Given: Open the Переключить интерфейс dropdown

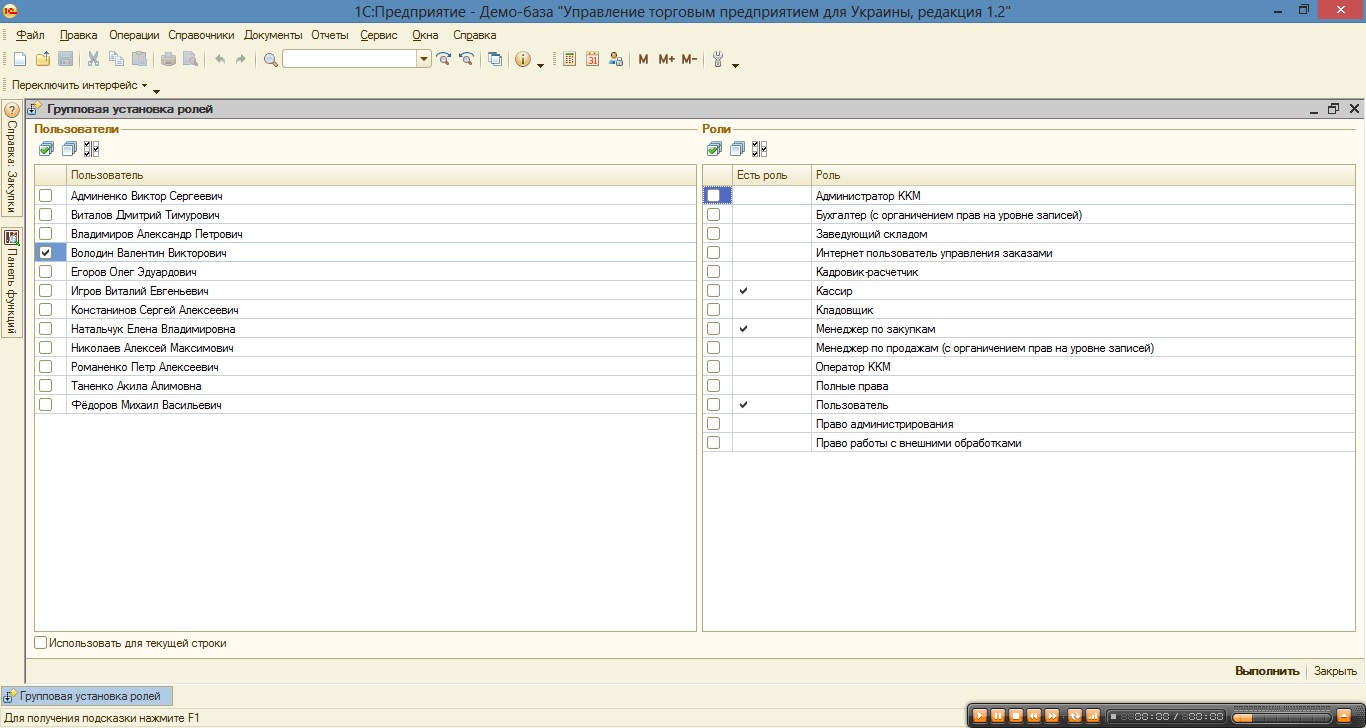Looking at the screenshot, I should (x=79, y=86).
